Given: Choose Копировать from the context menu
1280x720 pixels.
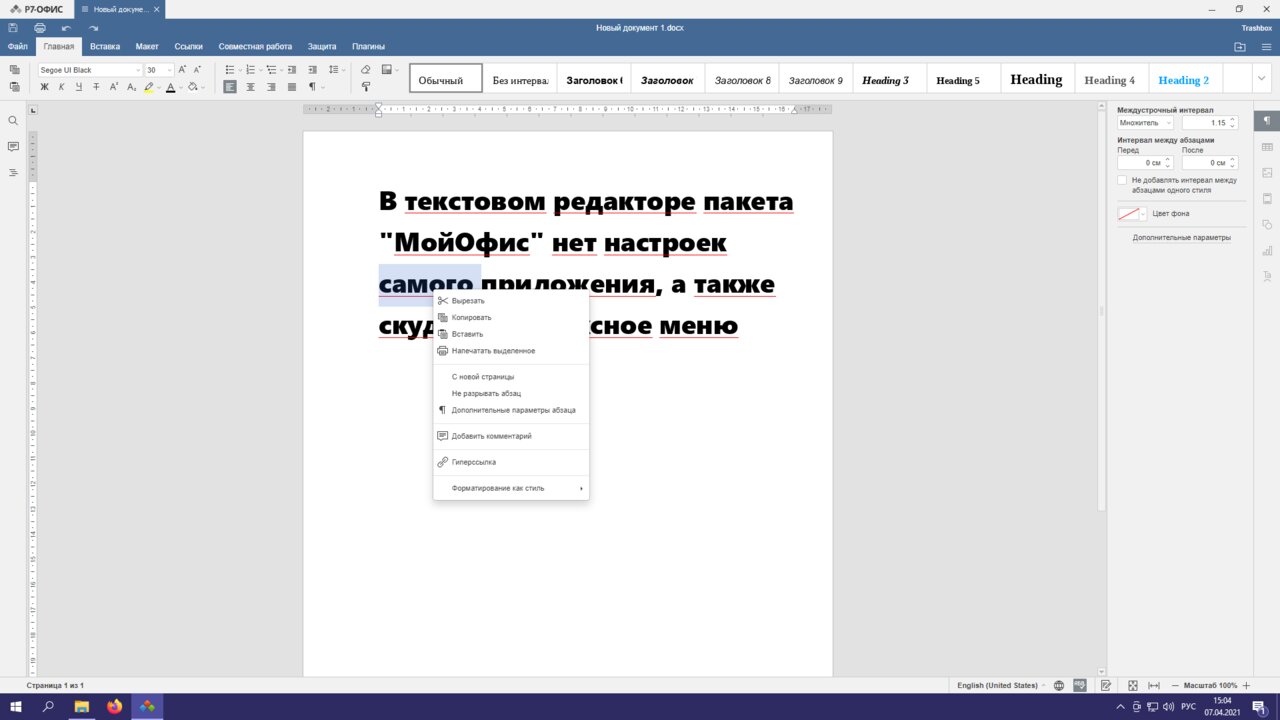Looking at the screenshot, I should tap(471, 318).
